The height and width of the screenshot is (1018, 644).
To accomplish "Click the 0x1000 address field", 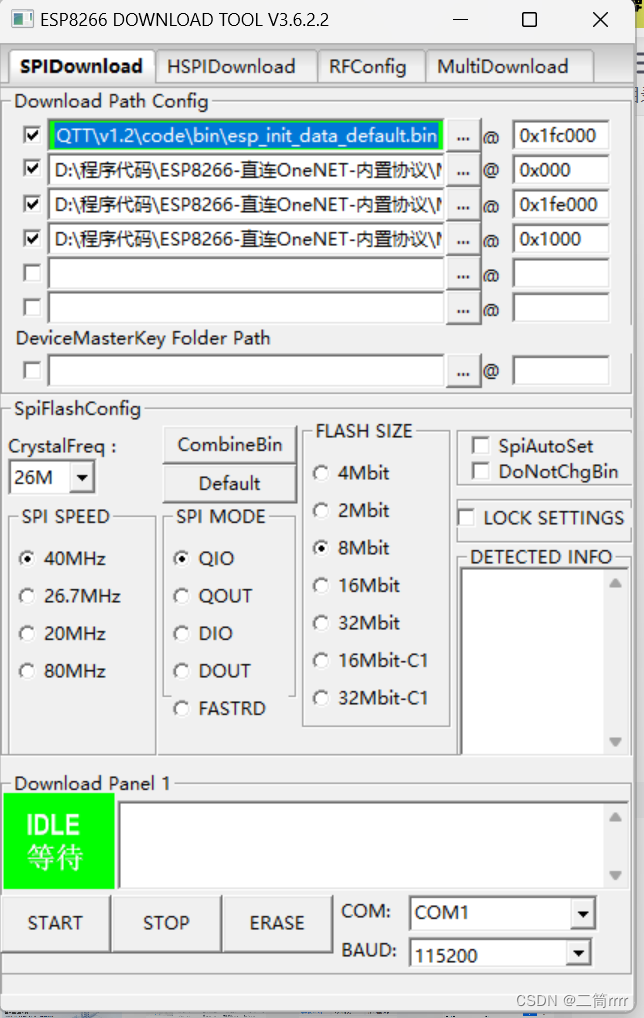I will 561,239.
